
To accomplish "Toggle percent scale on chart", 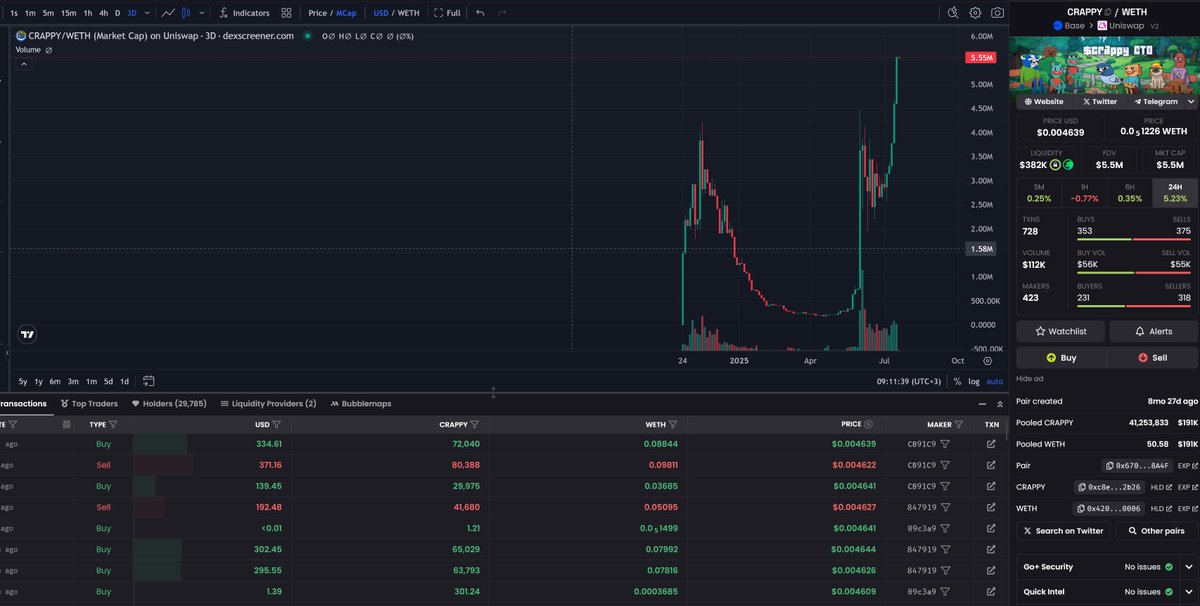I will point(957,381).
